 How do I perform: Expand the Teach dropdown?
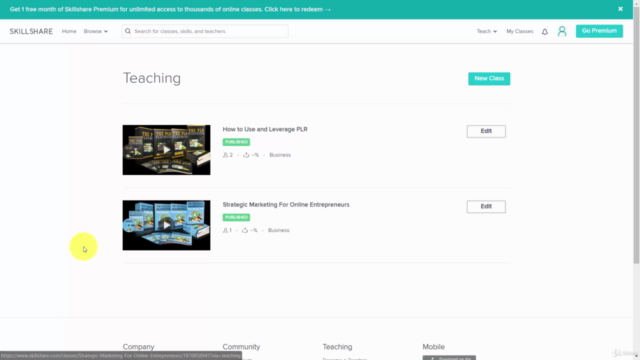click(x=487, y=31)
